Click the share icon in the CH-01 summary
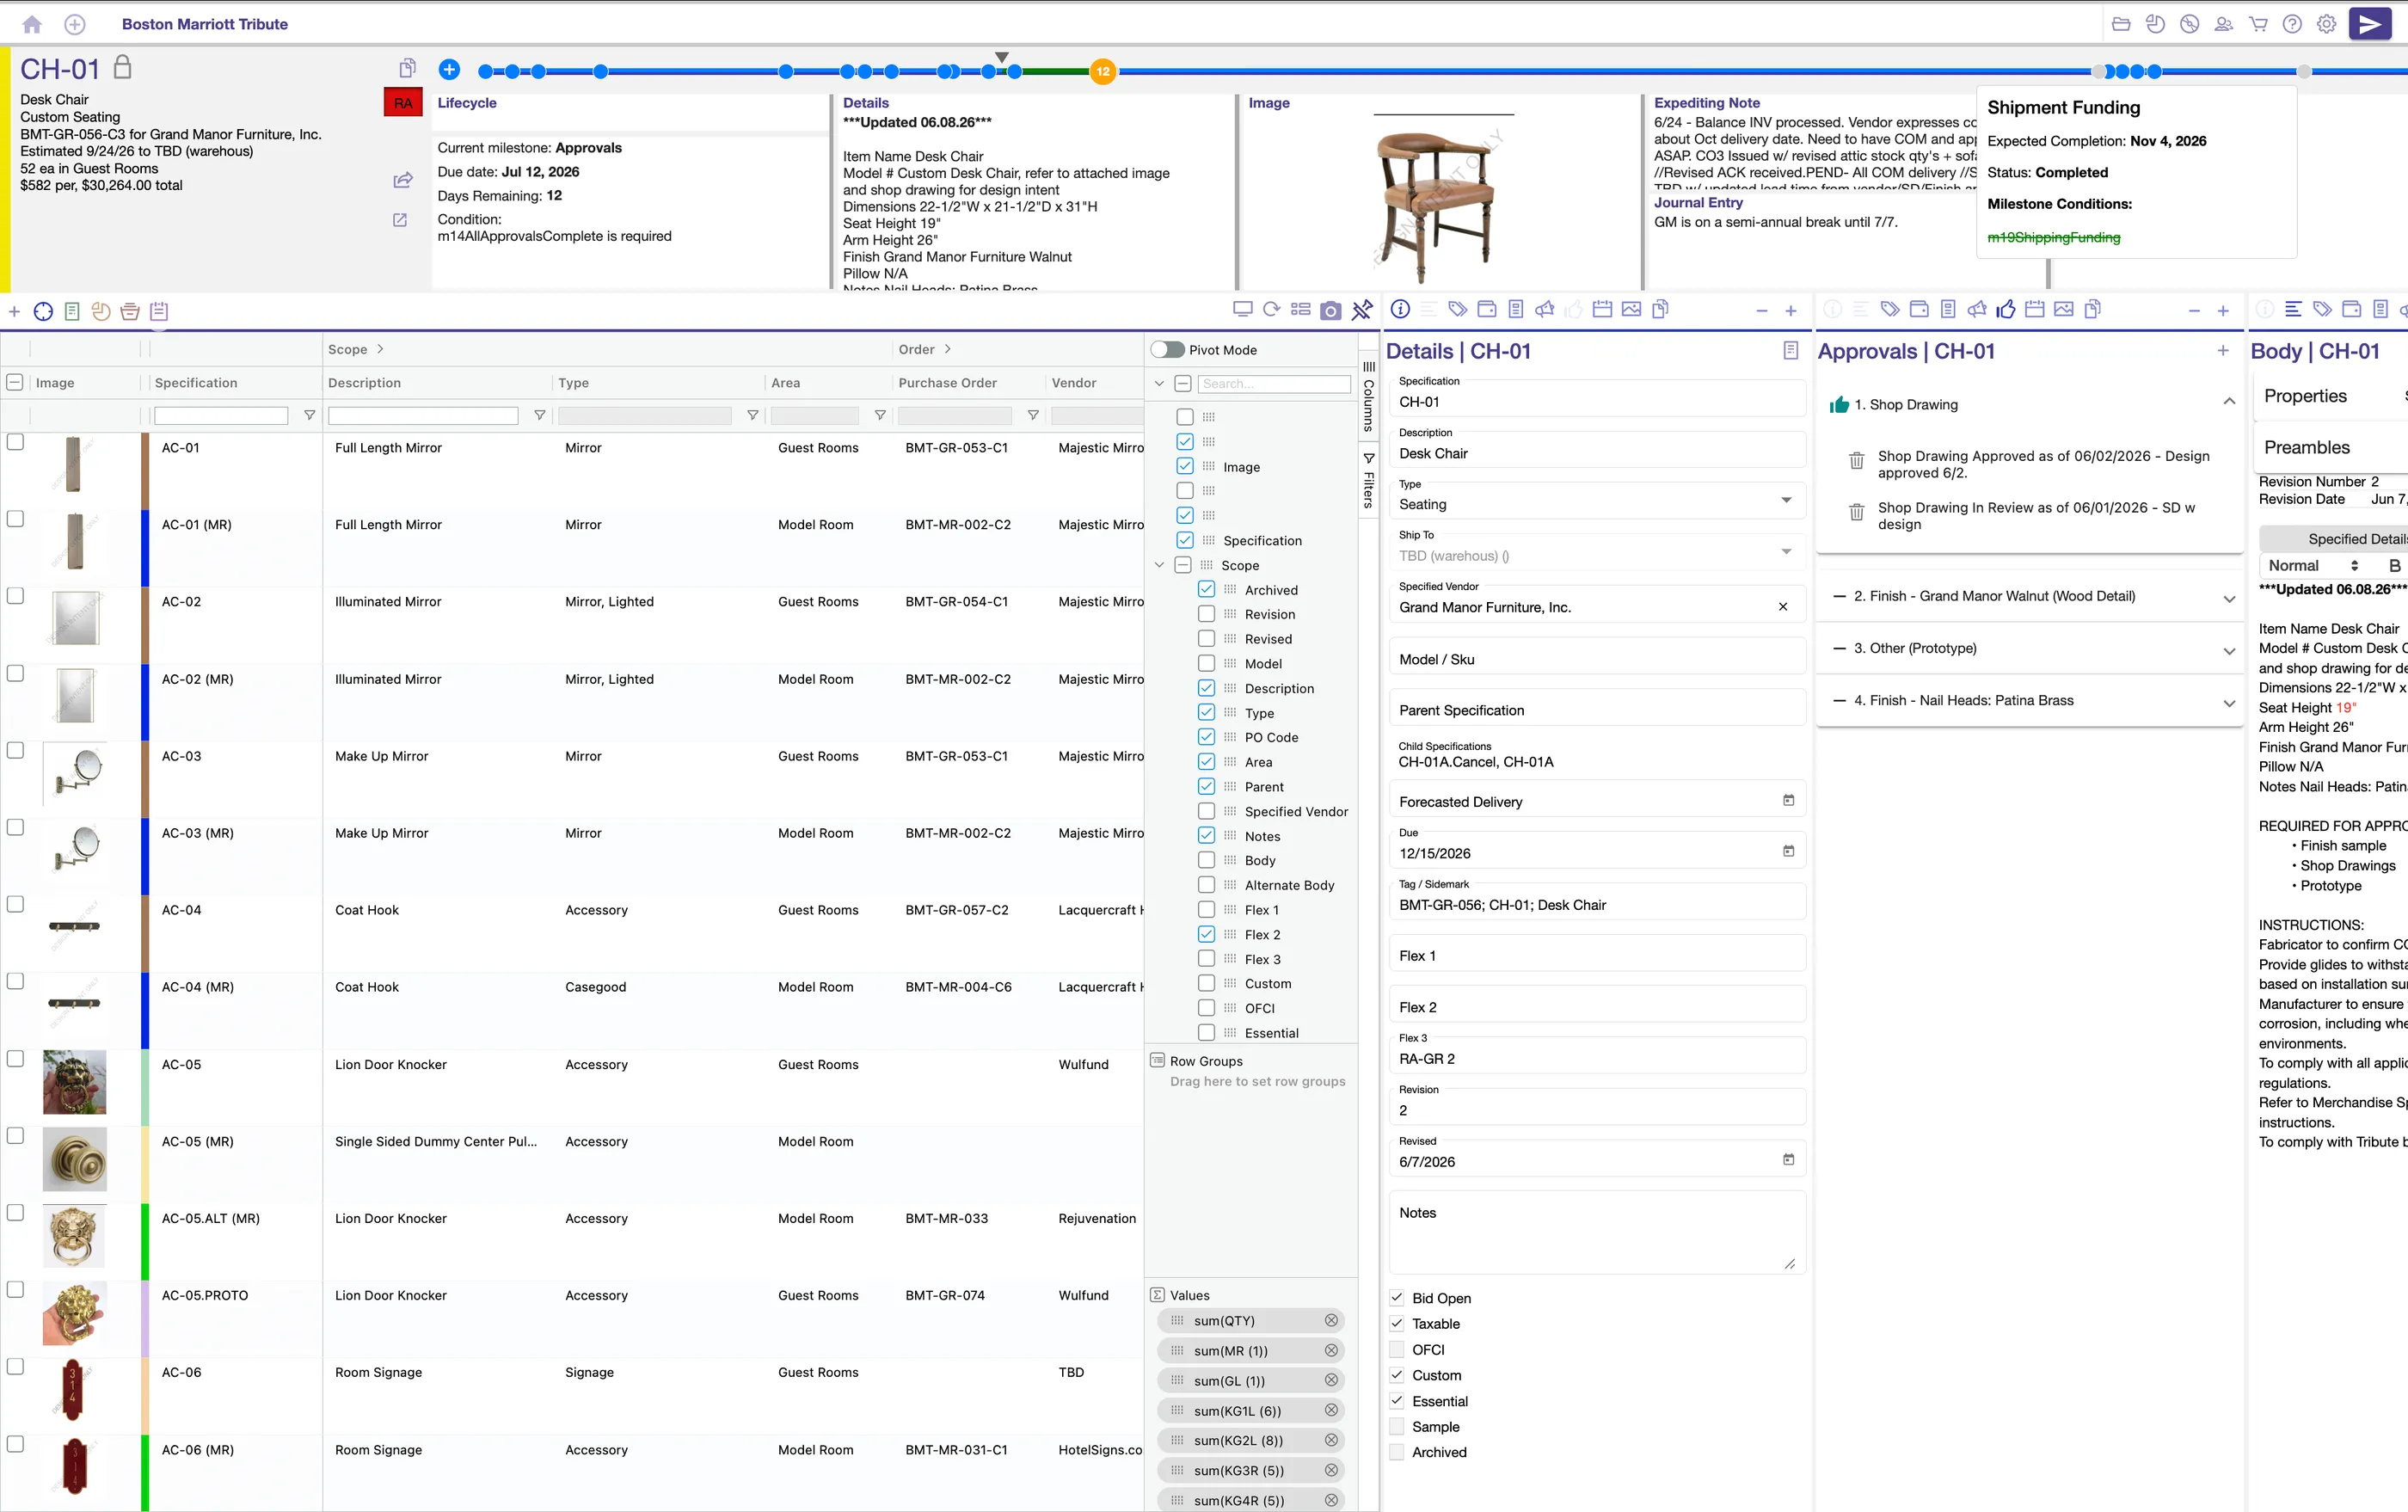2408x1512 pixels. click(x=403, y=180)
